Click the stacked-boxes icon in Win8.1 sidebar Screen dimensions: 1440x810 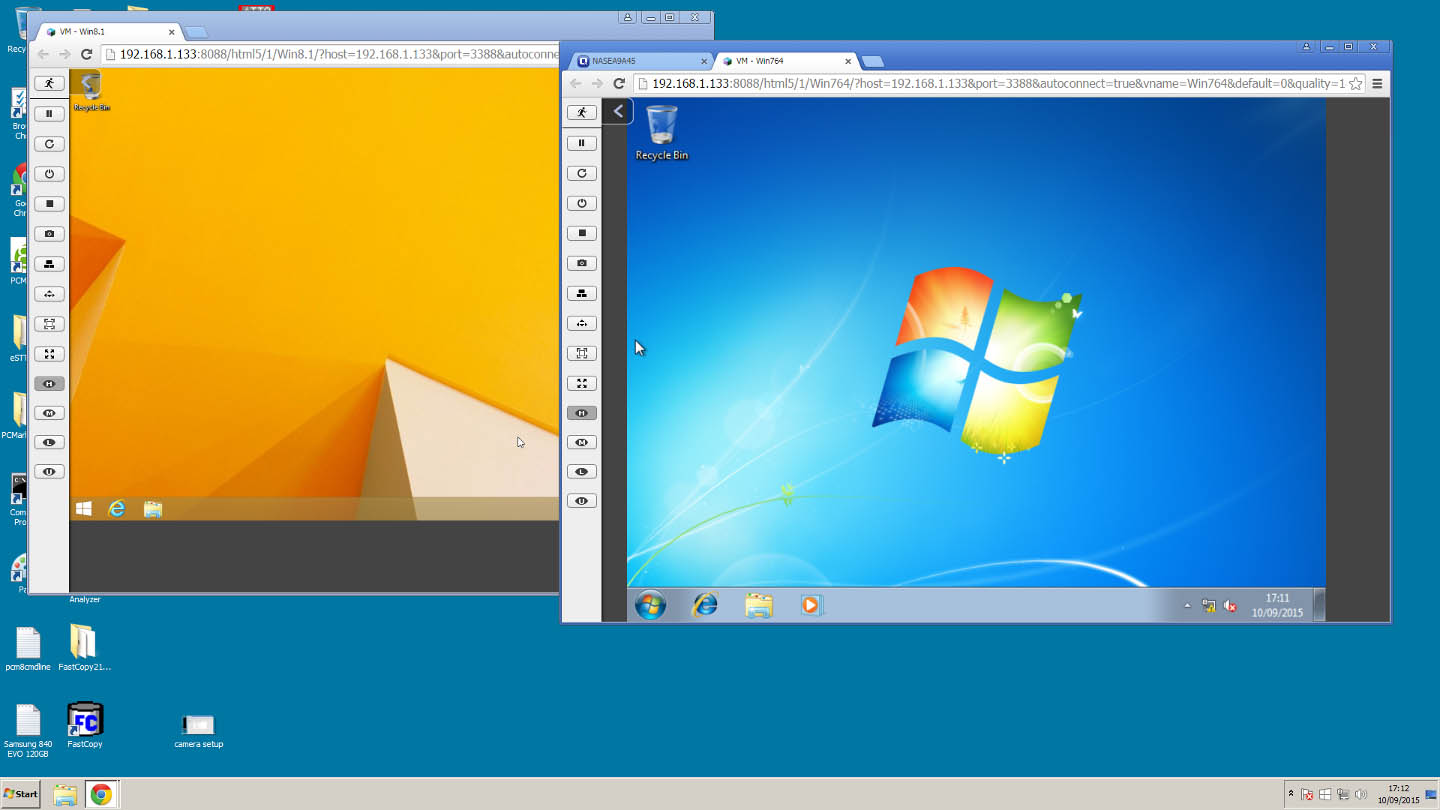point(49,264)
